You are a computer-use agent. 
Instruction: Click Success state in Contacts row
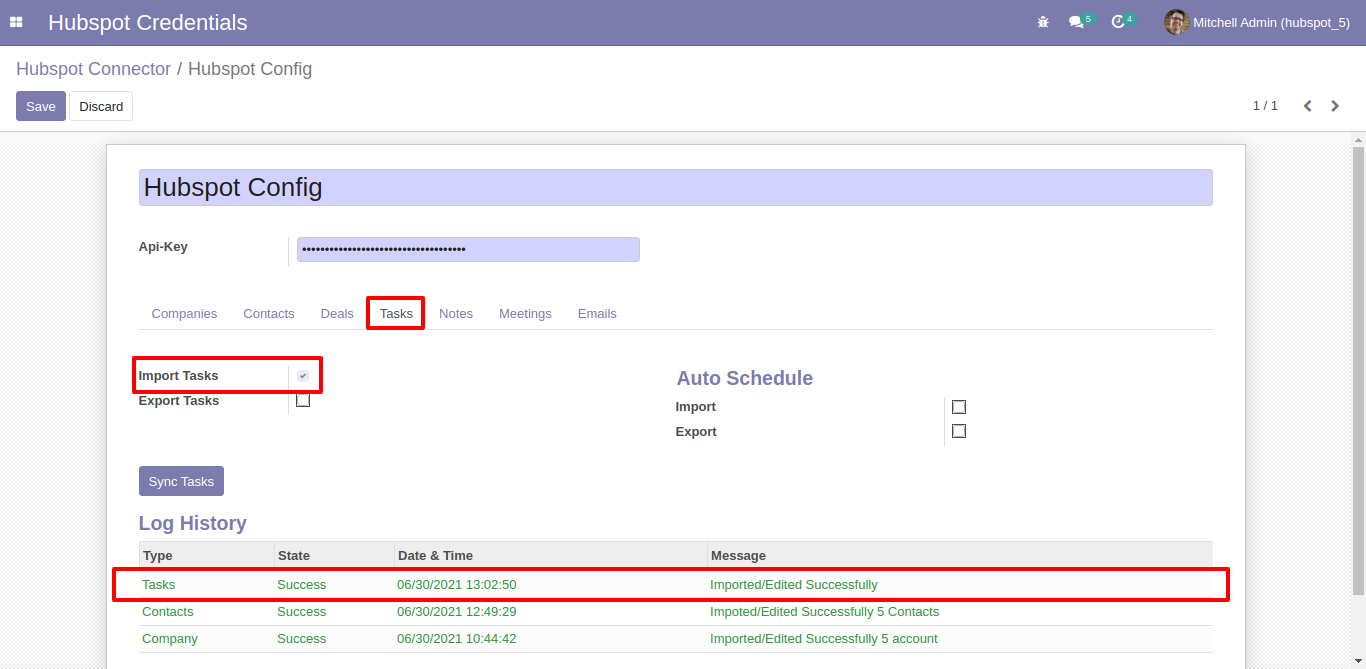tap(301, 611)
